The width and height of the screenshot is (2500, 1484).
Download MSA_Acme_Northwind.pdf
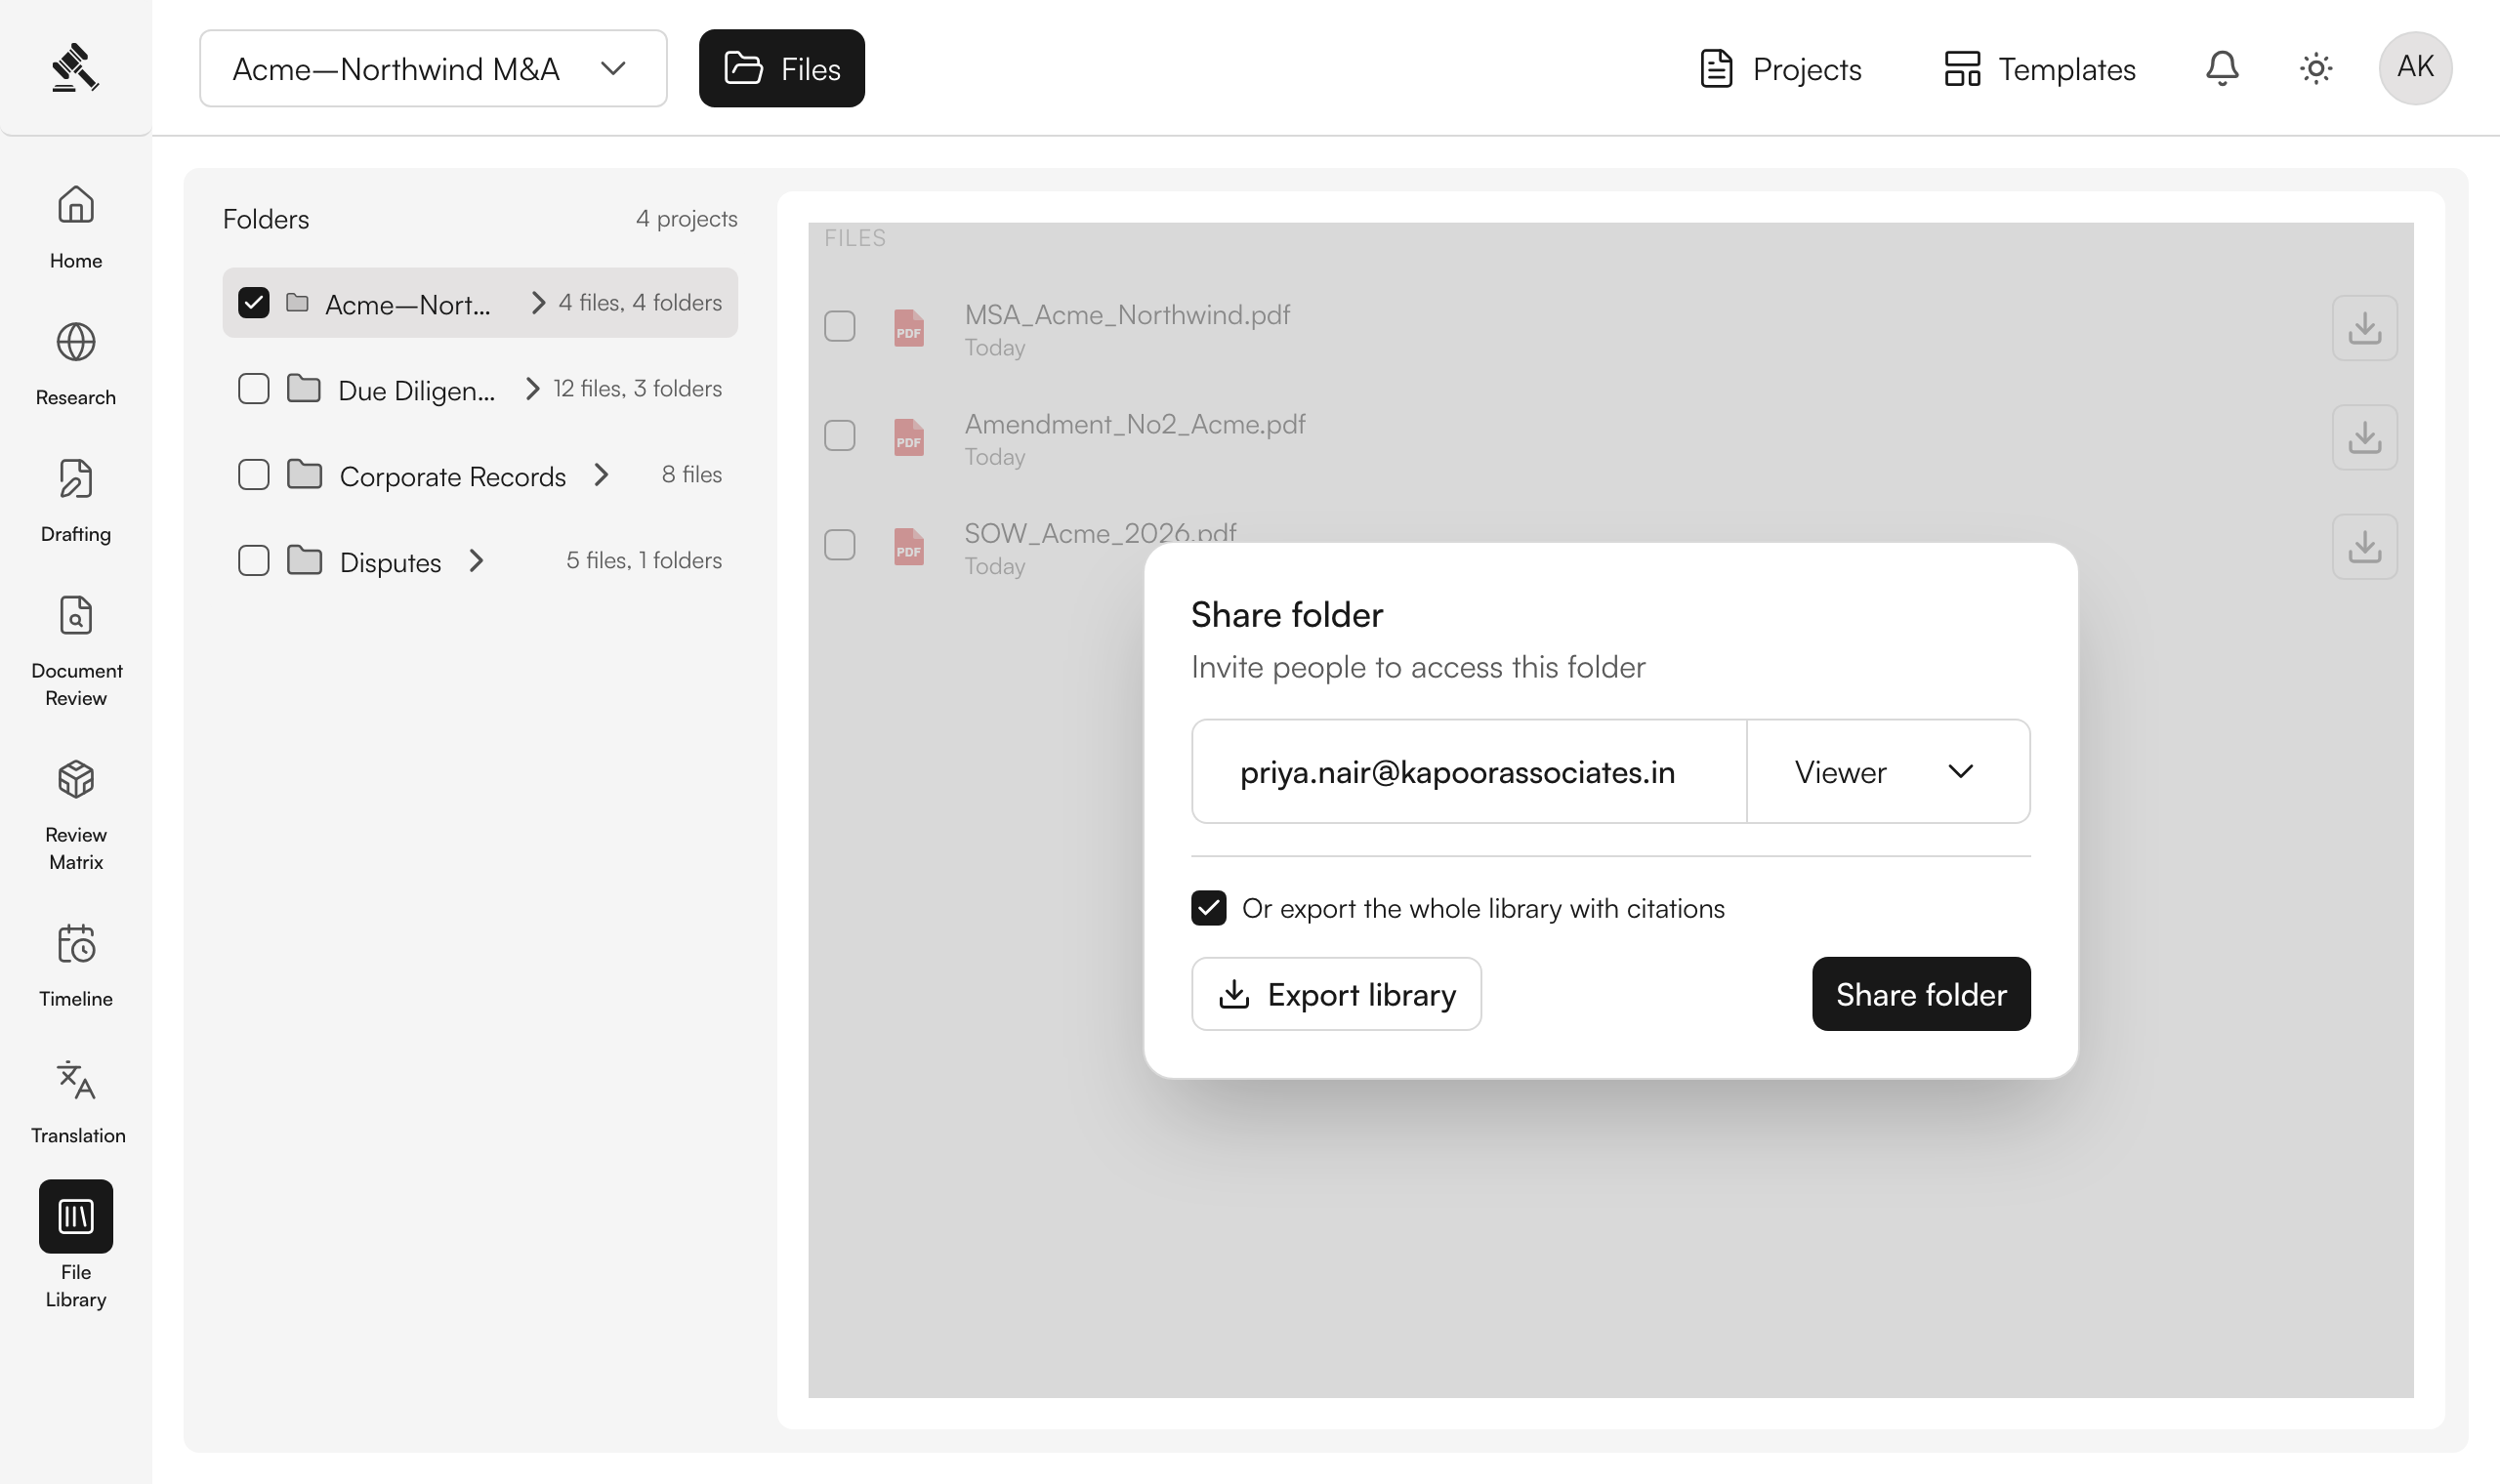point(2364,328)
